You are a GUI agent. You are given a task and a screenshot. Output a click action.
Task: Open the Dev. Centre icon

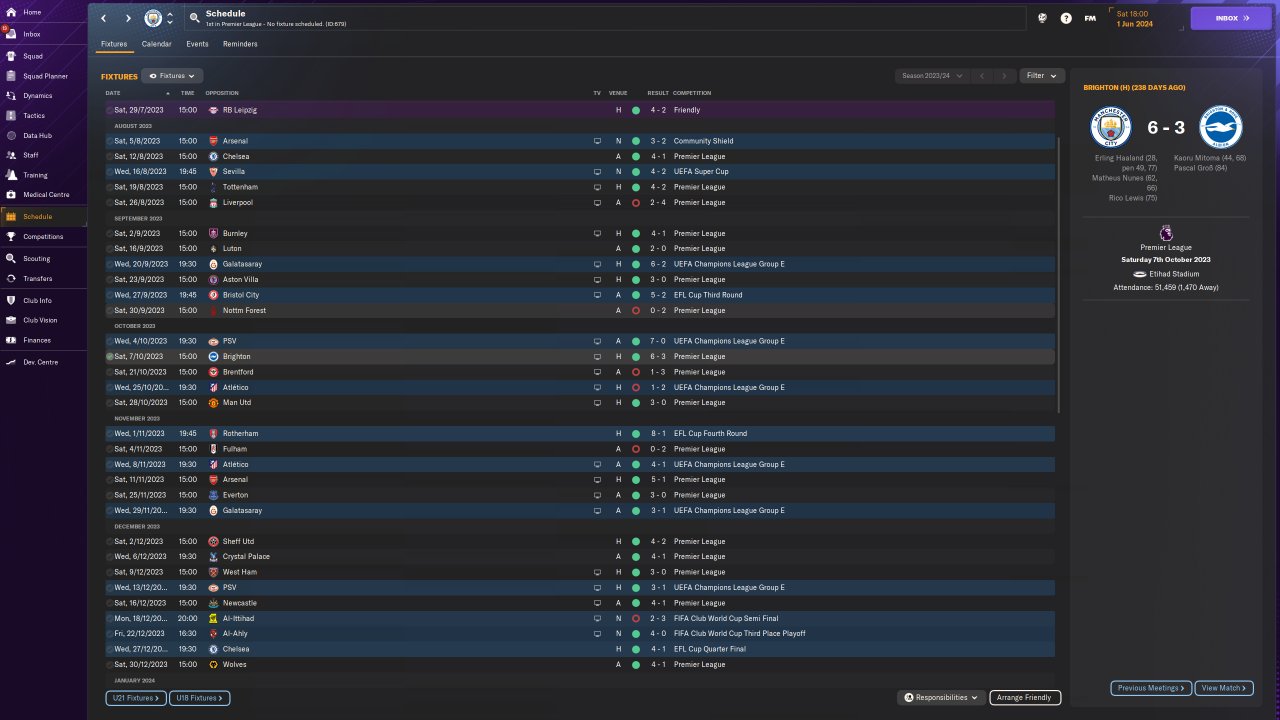pyautogui.click(x=11, y=362)
